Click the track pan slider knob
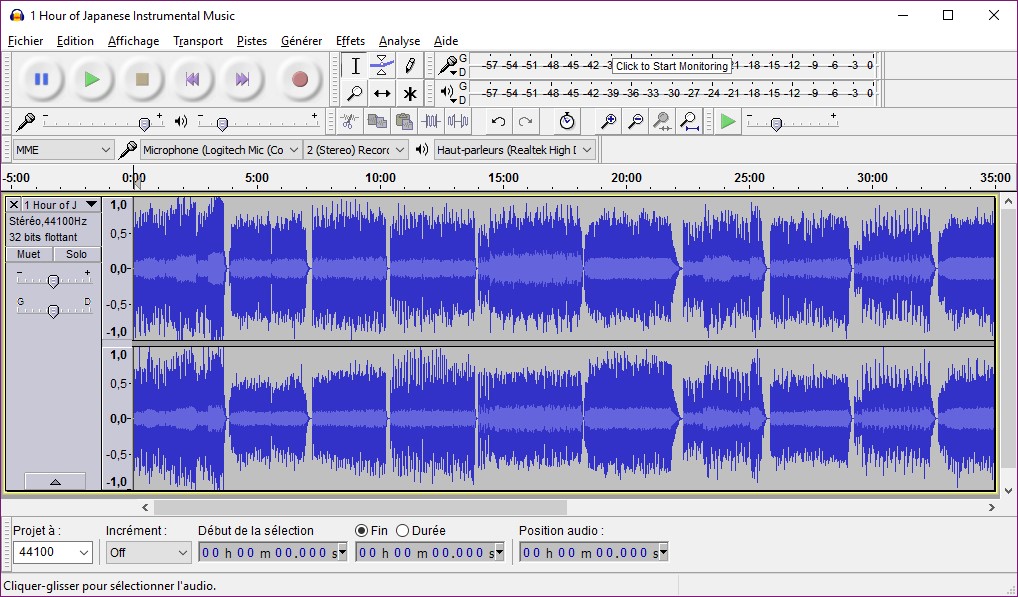This screenshot has width=1018, height=597. coord(53,310)
